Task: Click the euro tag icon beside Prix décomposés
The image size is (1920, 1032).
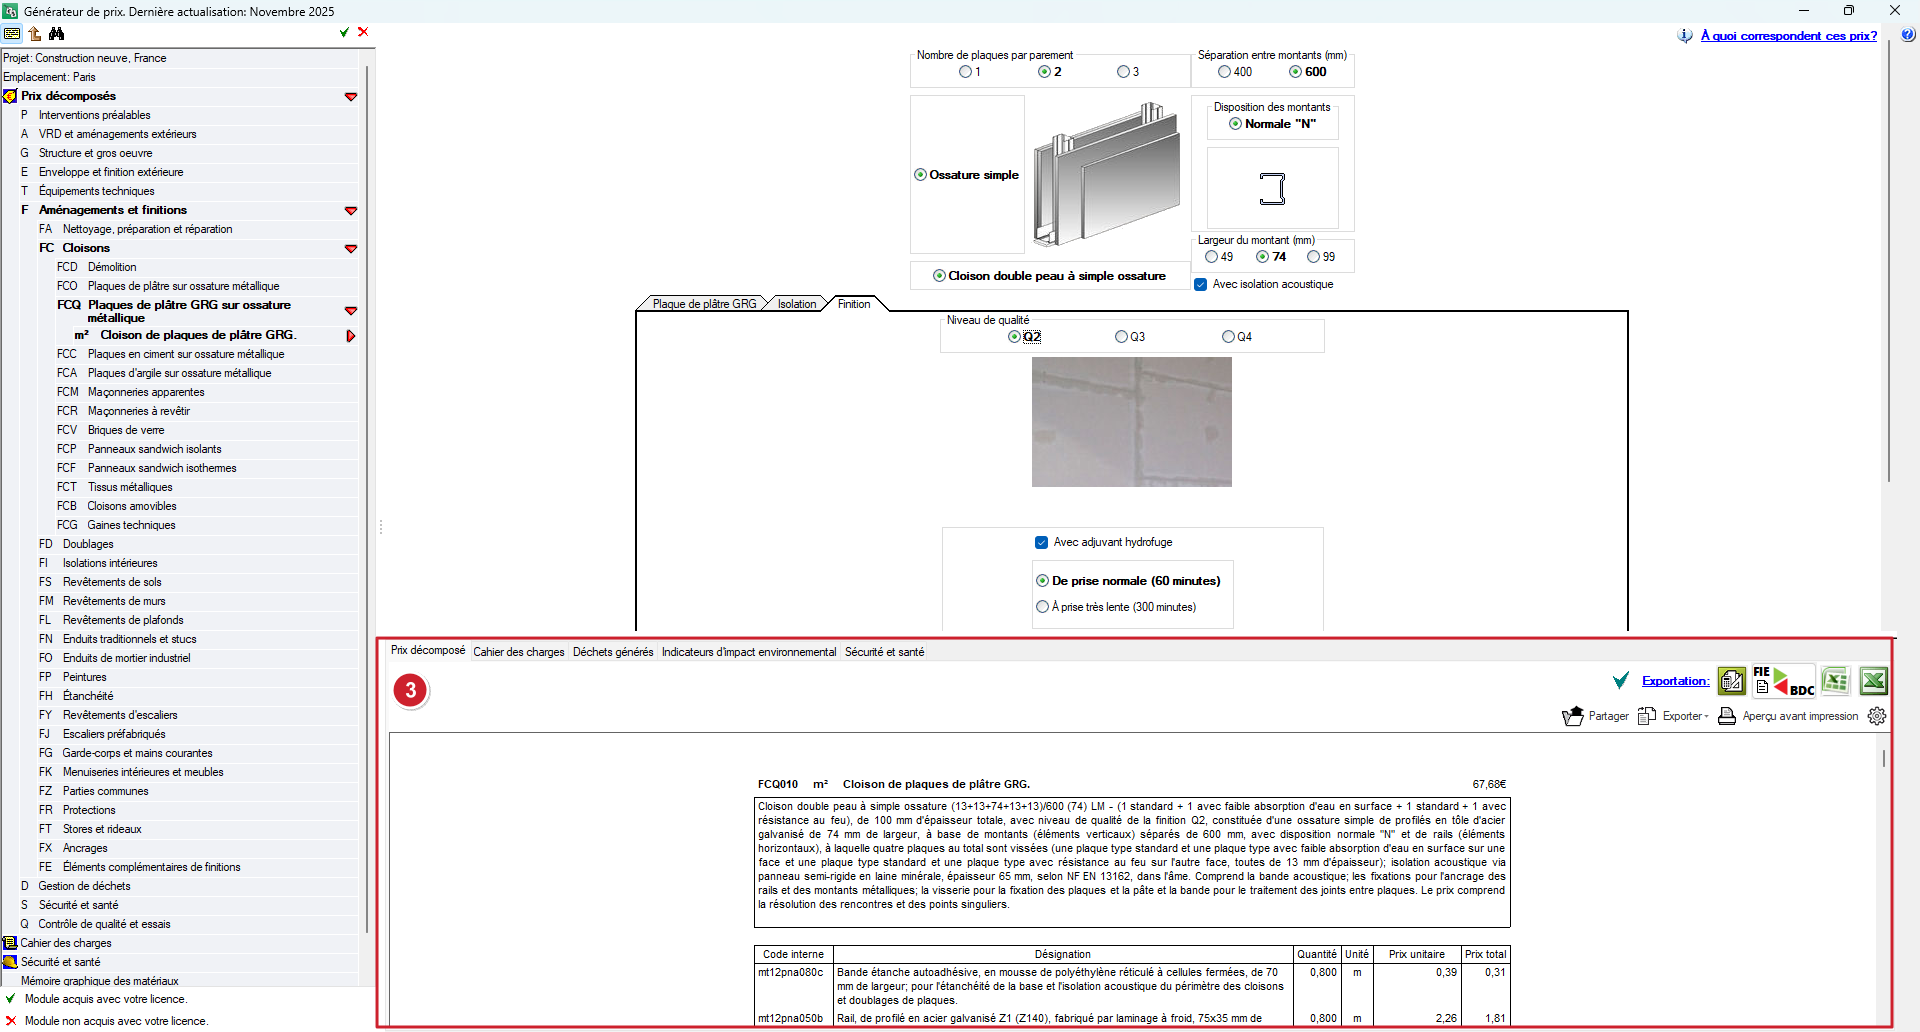Action: point(10,96)
